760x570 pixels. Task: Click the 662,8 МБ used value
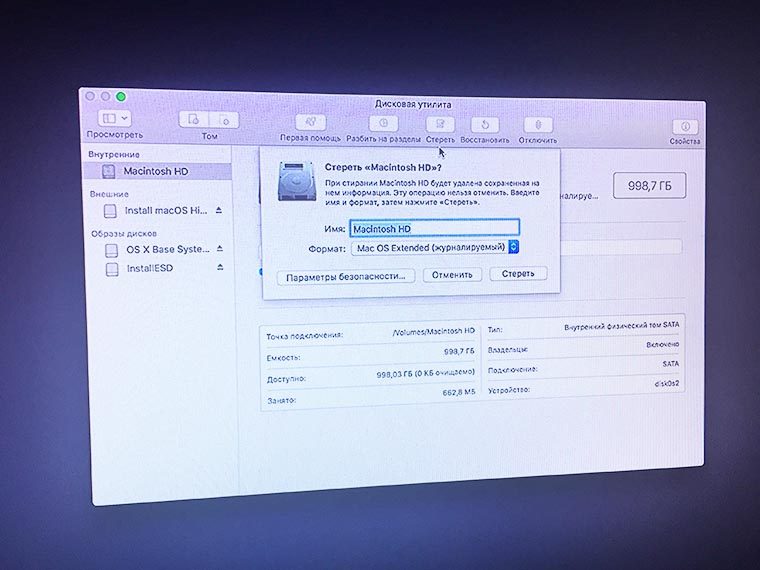[459, 392]
